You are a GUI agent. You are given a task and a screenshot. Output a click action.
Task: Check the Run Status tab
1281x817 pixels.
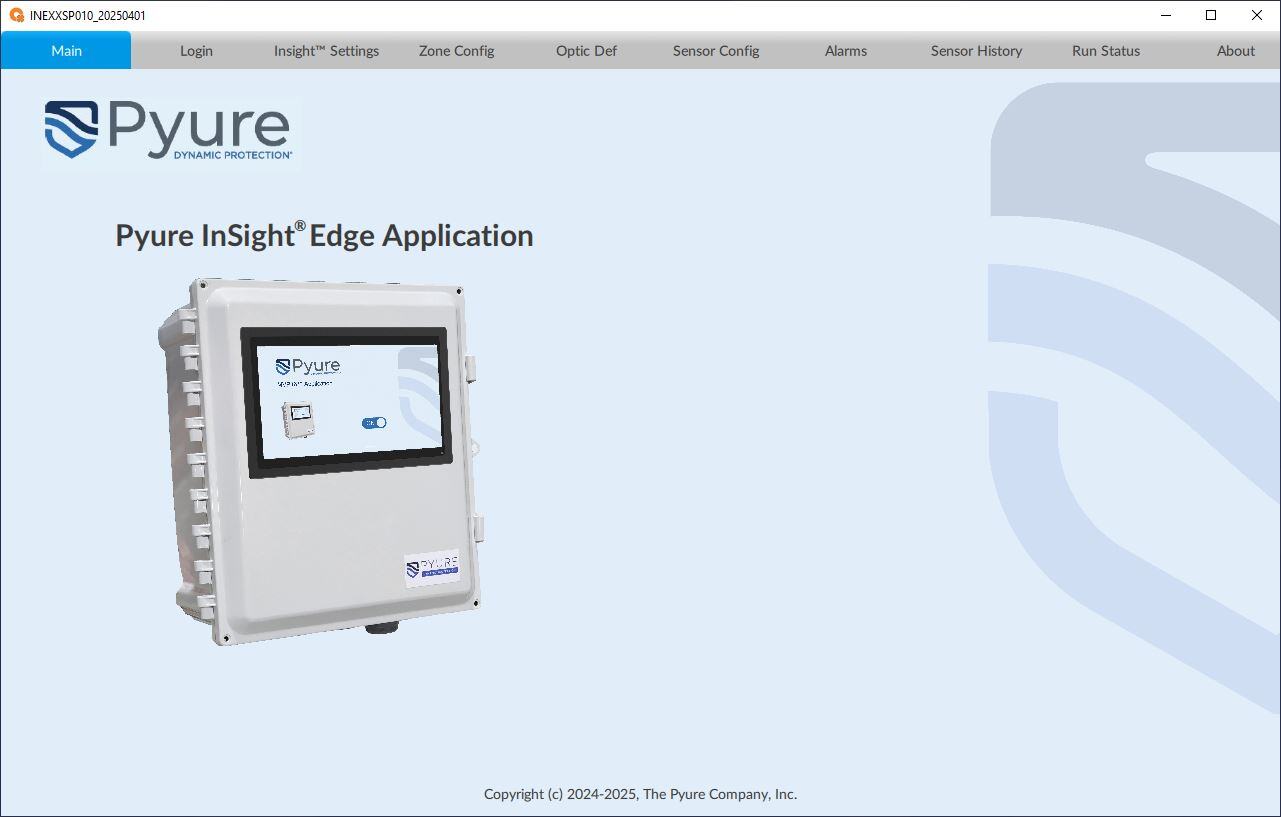pyautogui.click(x=1106, y=50)
